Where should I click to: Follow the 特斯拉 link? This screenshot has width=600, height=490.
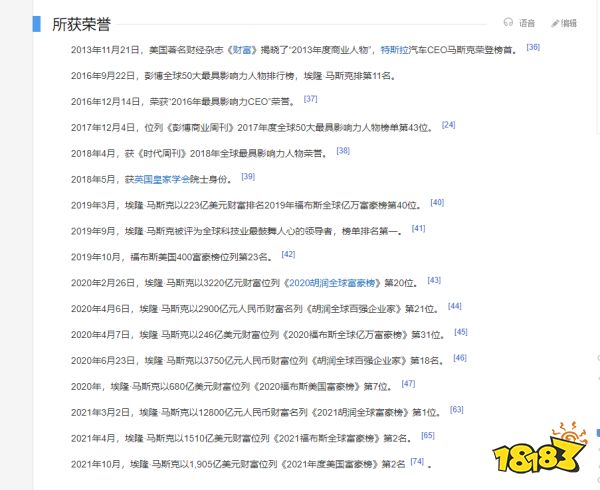click(395, 50)
